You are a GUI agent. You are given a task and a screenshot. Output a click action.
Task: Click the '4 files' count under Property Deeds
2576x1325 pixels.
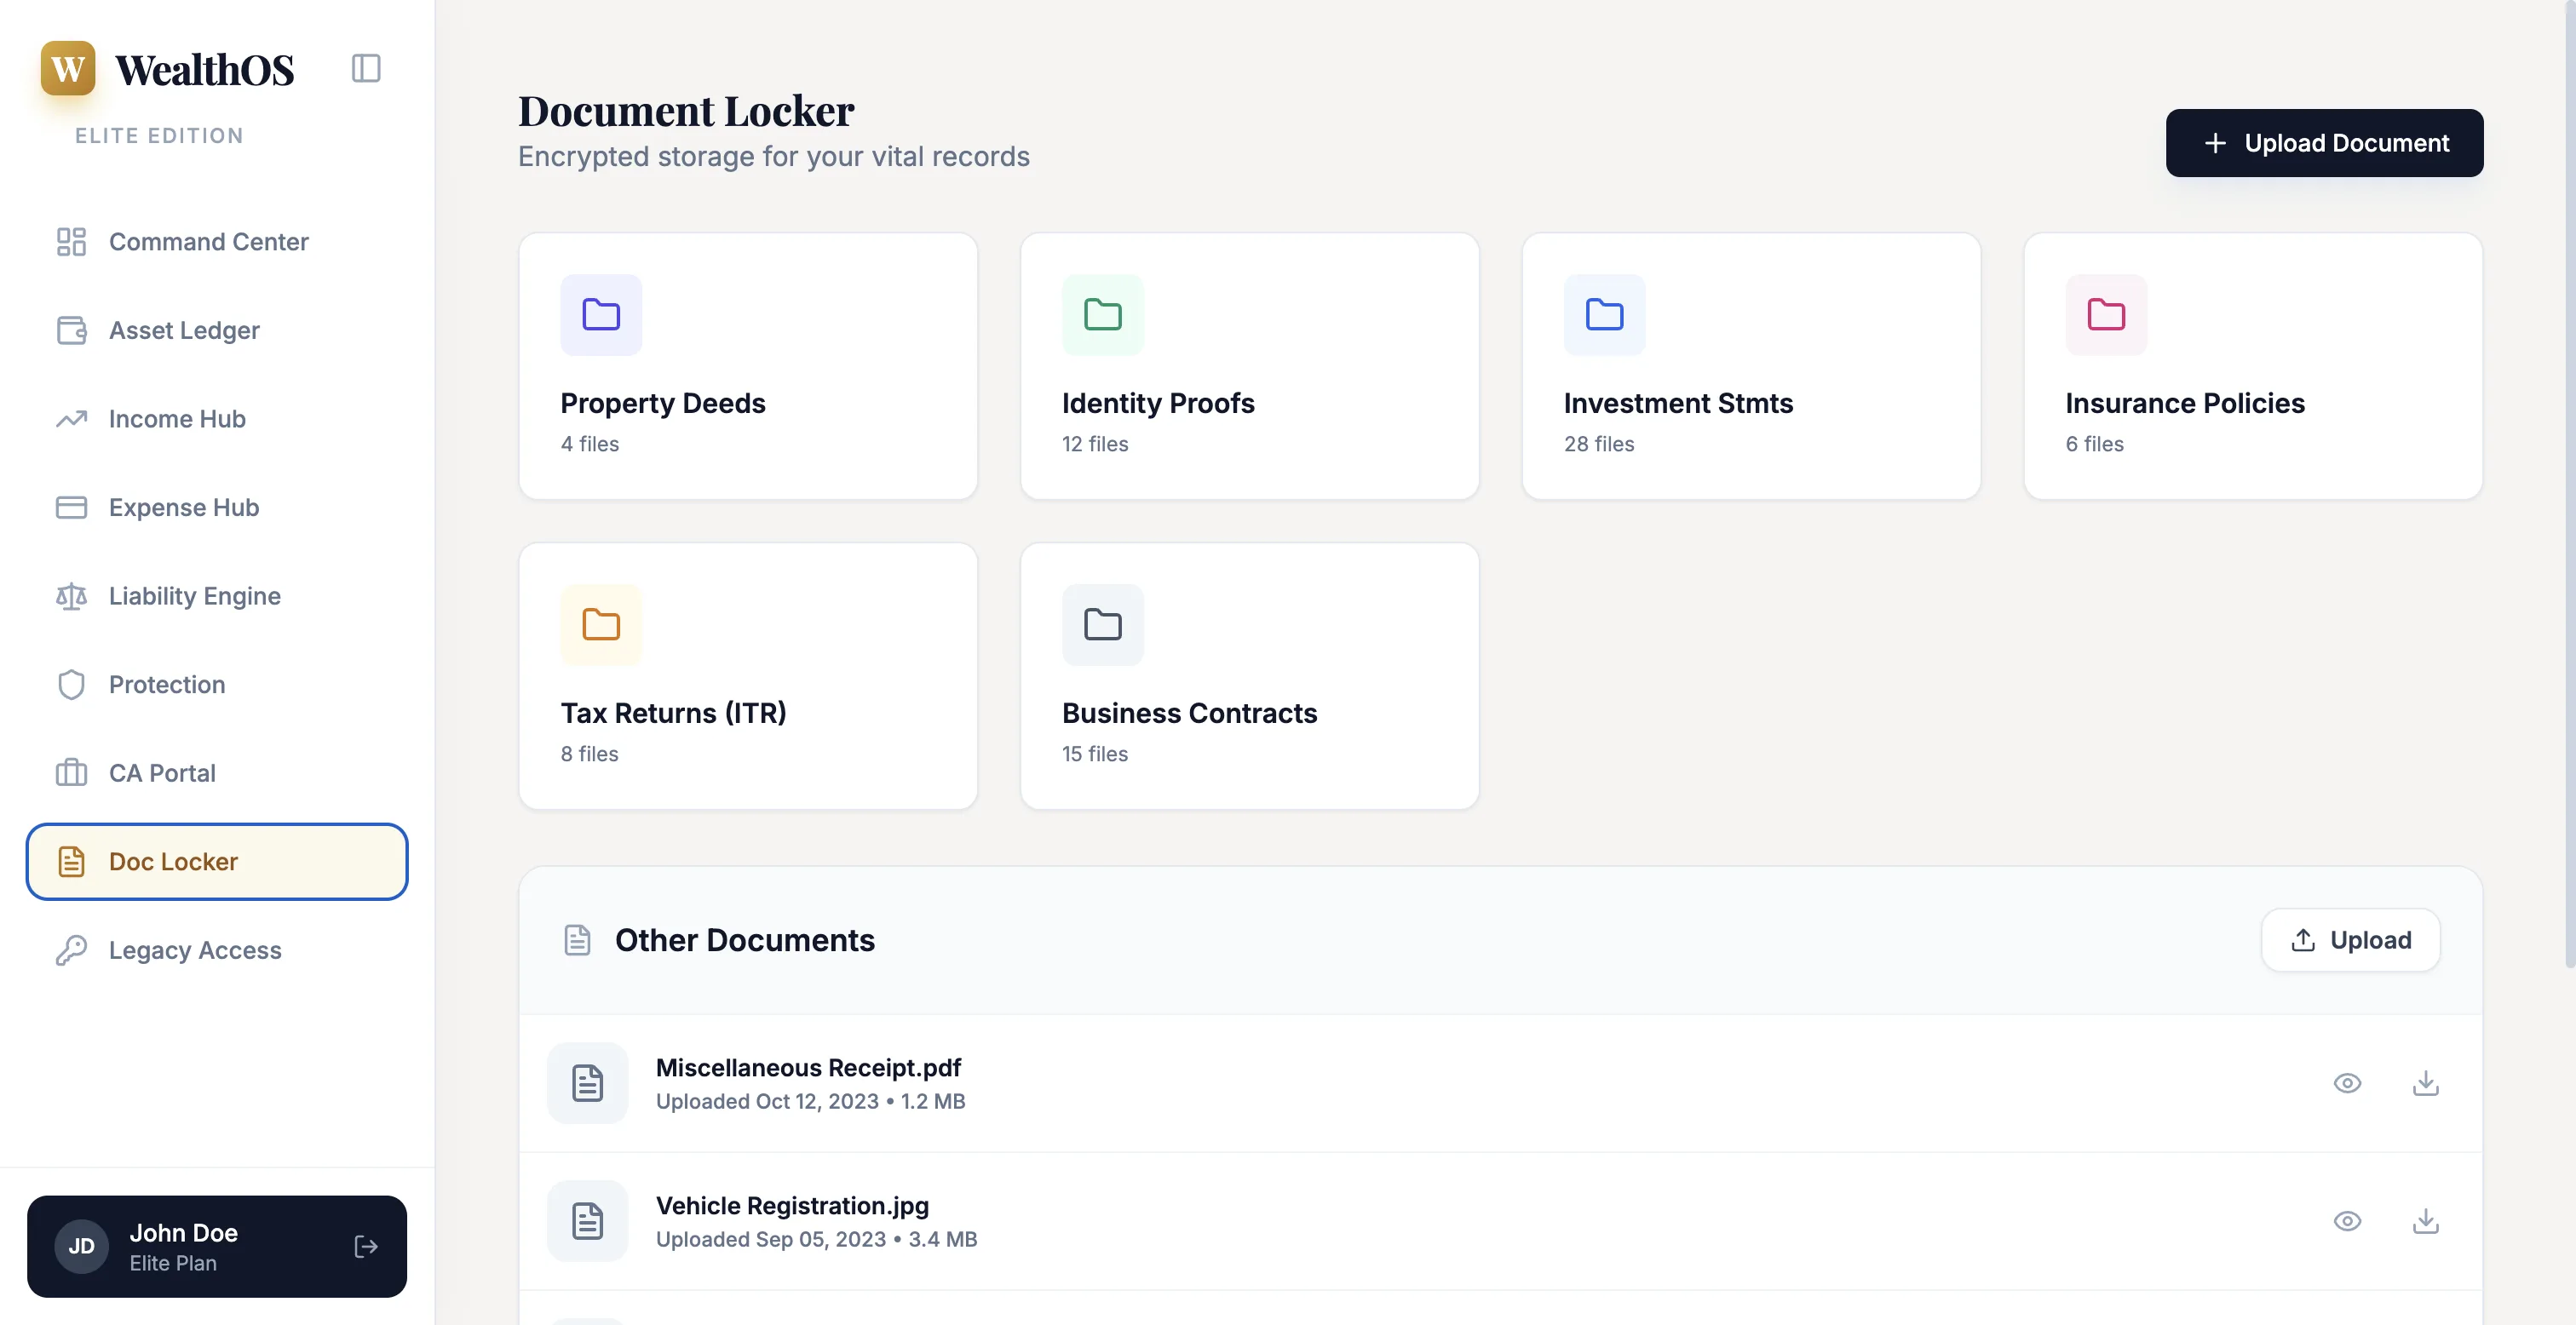(x=590, y=444)
